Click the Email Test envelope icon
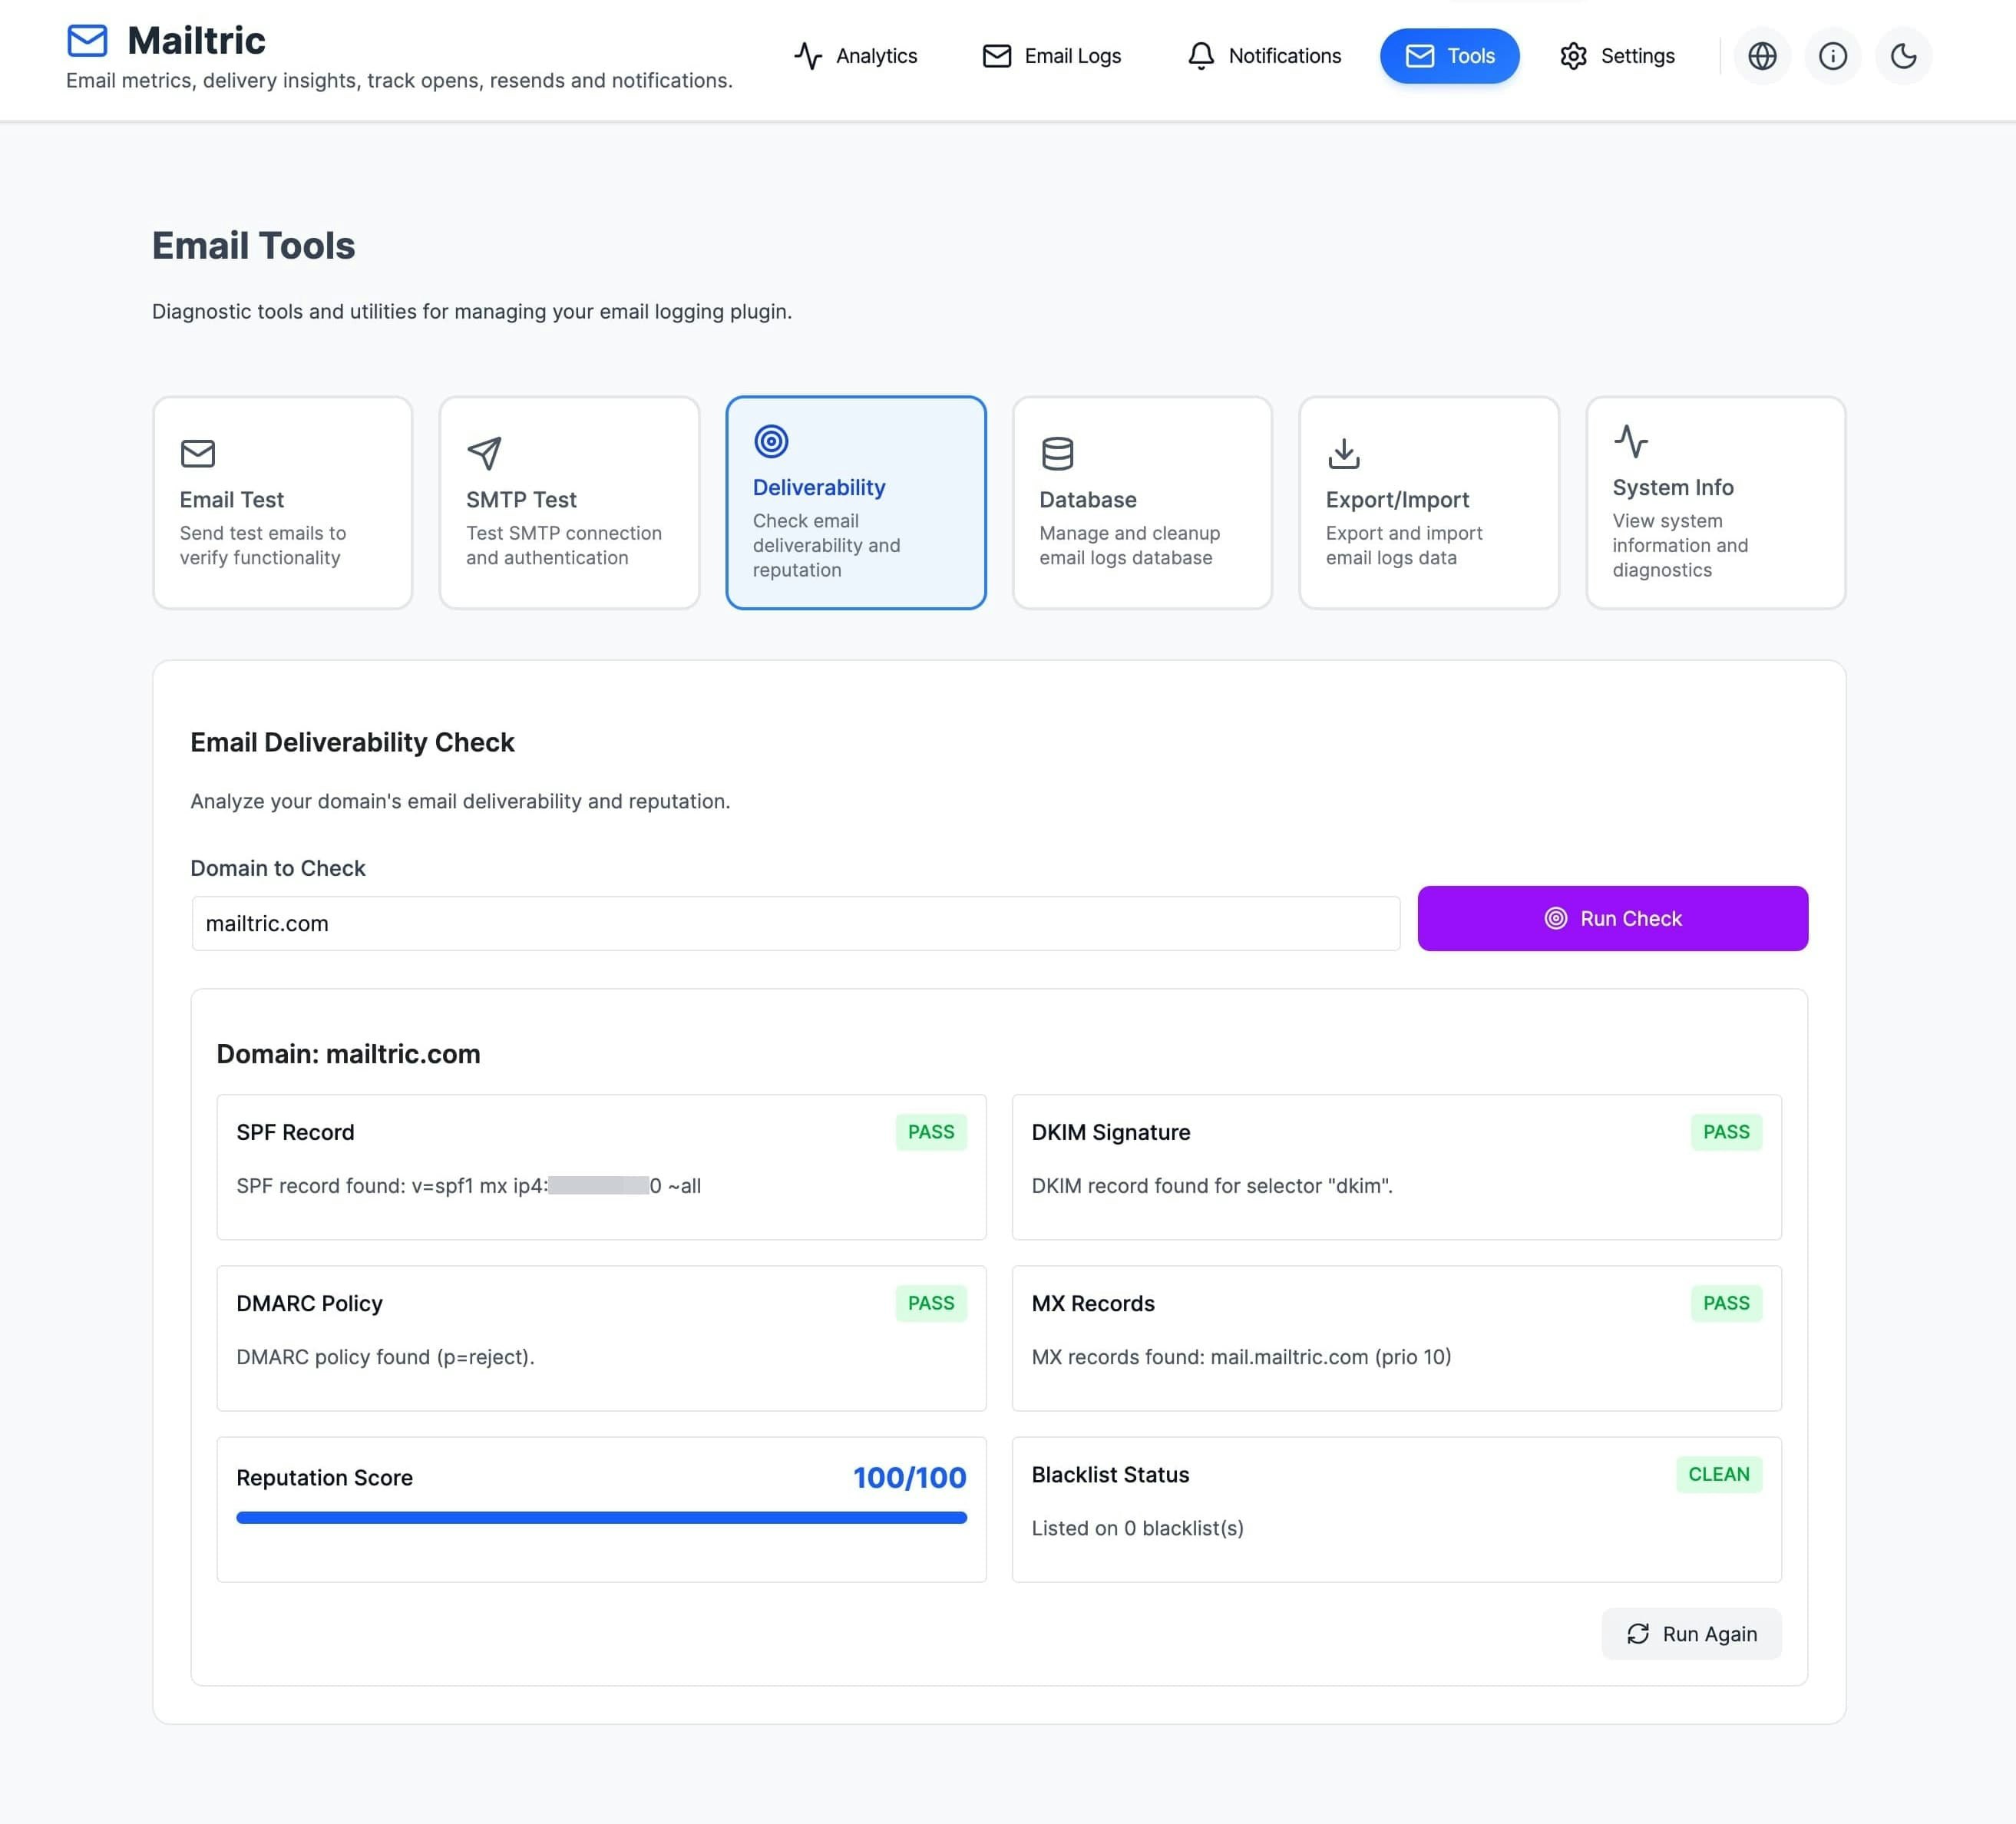The image size is (2016, 1824). click(198, 453)
